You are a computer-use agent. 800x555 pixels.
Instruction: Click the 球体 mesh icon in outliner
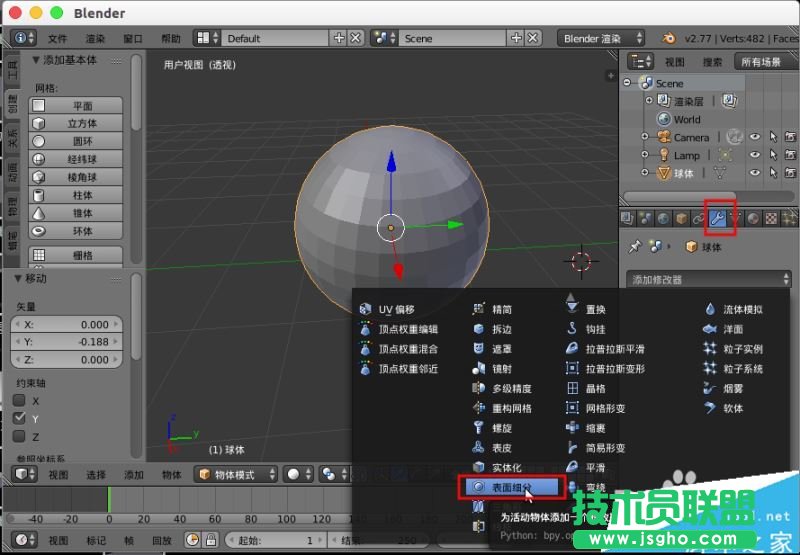(664, 173)
